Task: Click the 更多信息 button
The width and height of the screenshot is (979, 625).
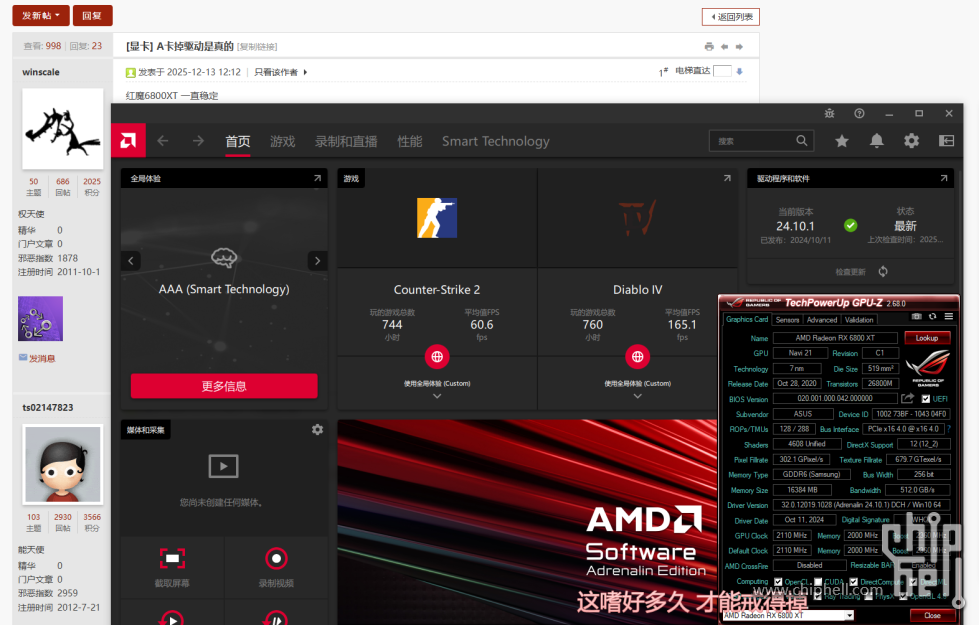Action: point(223,385)
